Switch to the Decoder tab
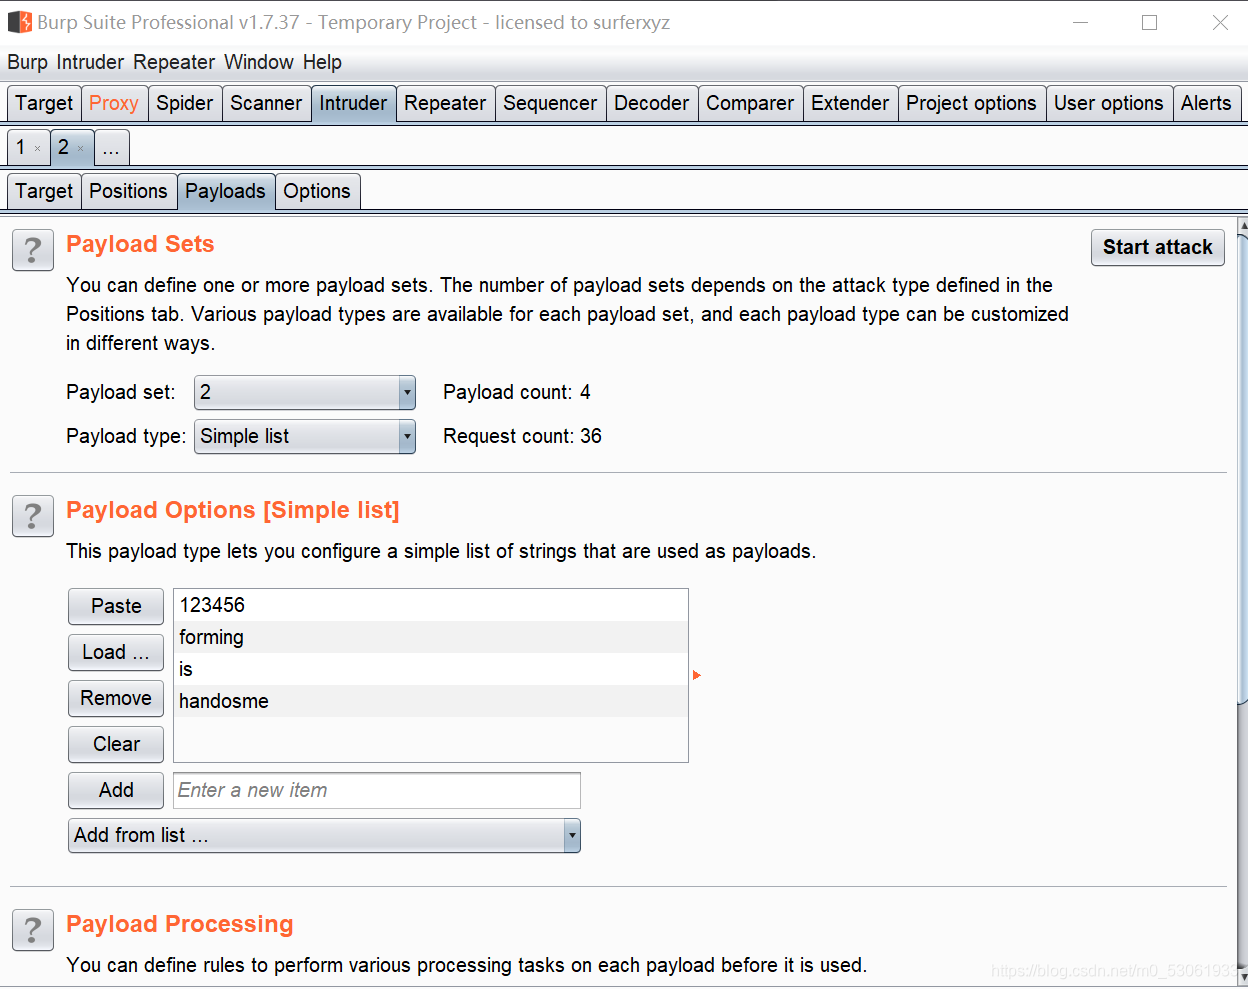This screenshot has height=989, width=1248. (x=652, y=103)
